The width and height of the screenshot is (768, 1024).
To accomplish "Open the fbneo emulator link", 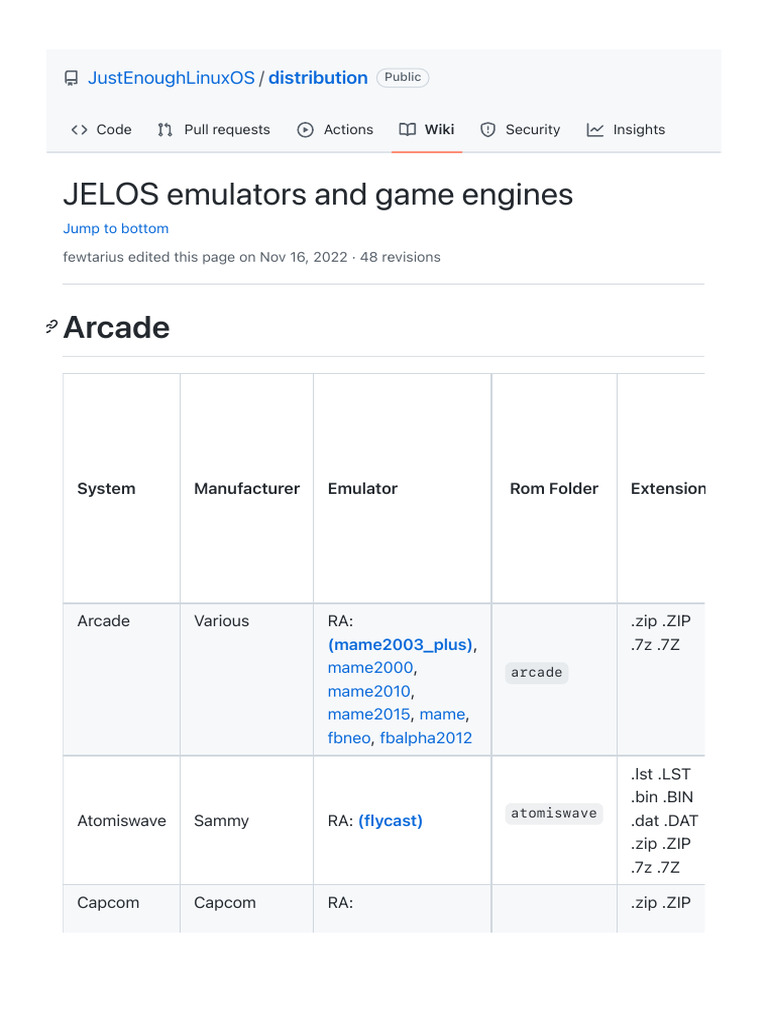I will click(348, 738).
